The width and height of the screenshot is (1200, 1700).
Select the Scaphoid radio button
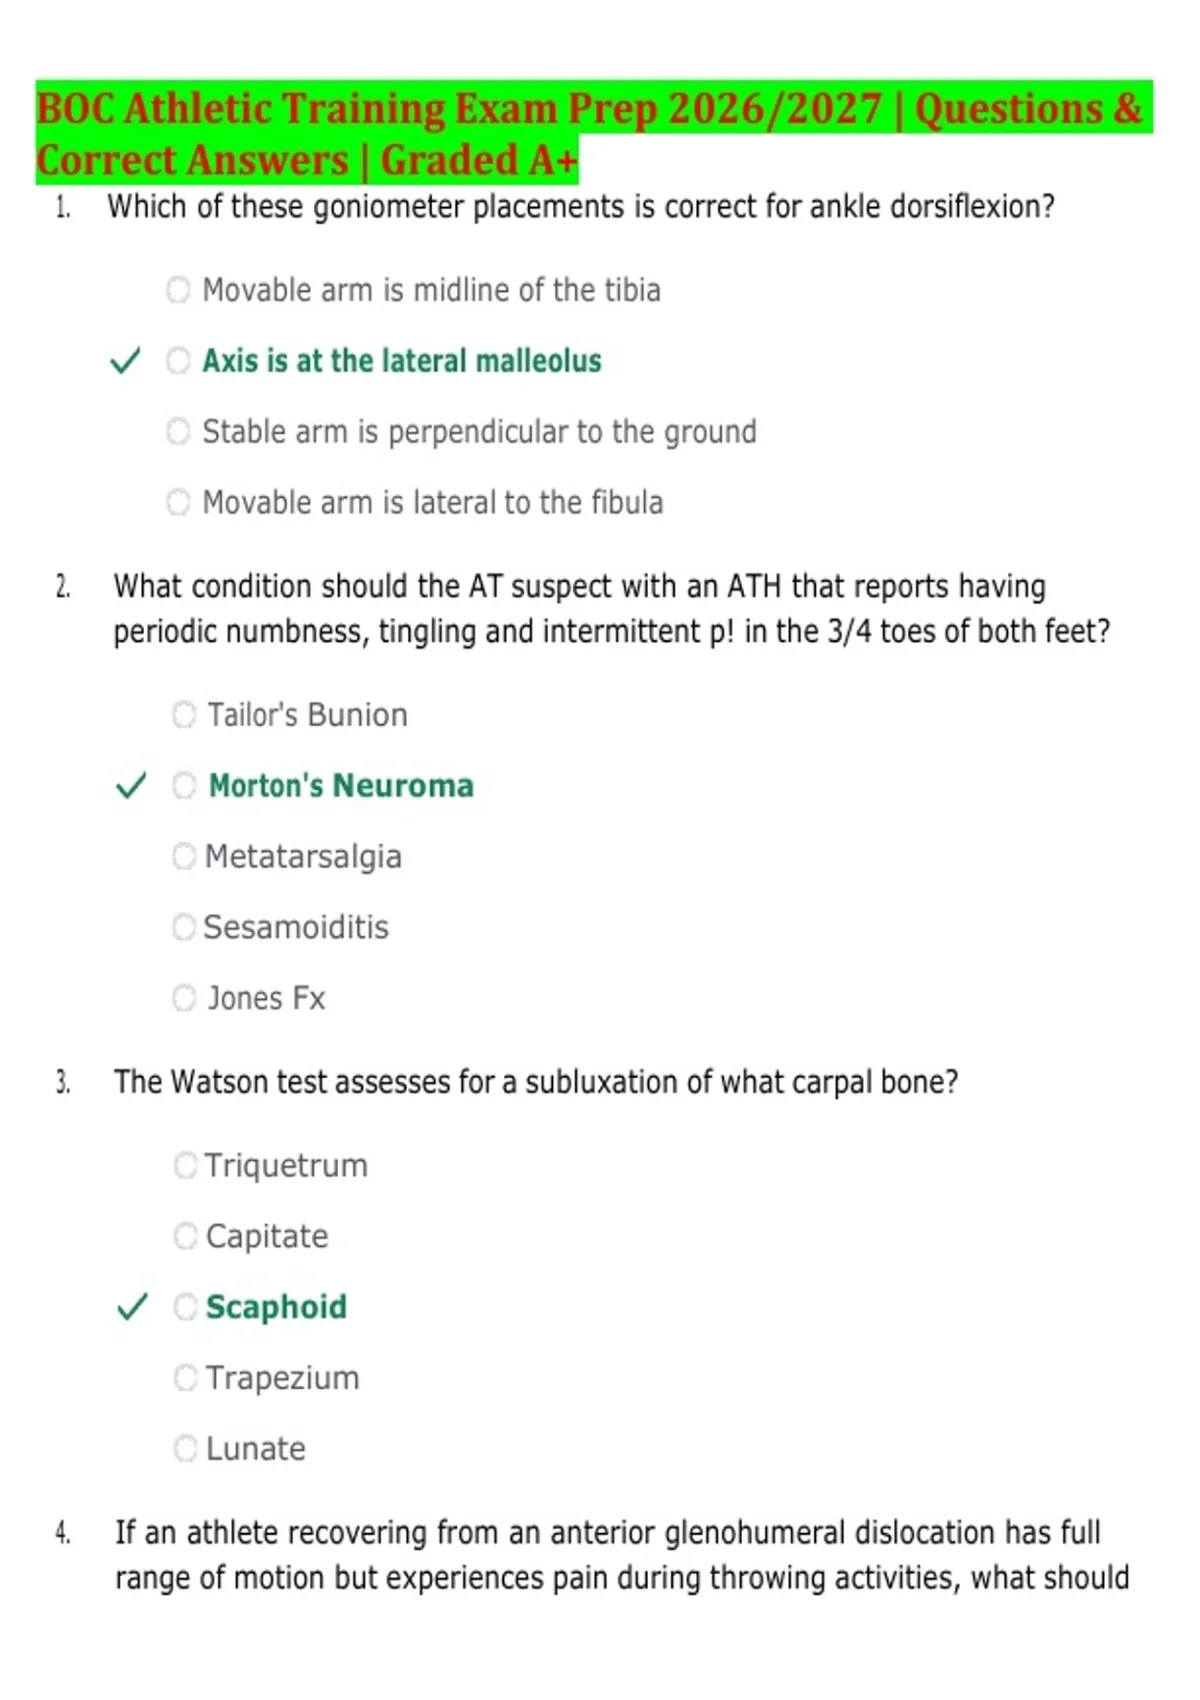[x=185, y=1307]
